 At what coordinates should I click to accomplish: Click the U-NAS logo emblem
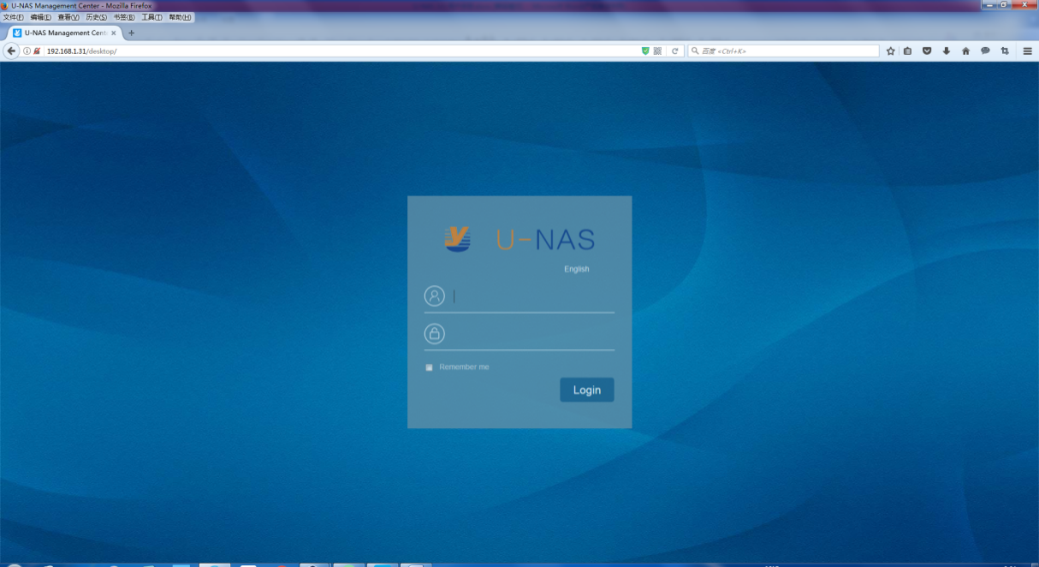click(x=457, y=239)
